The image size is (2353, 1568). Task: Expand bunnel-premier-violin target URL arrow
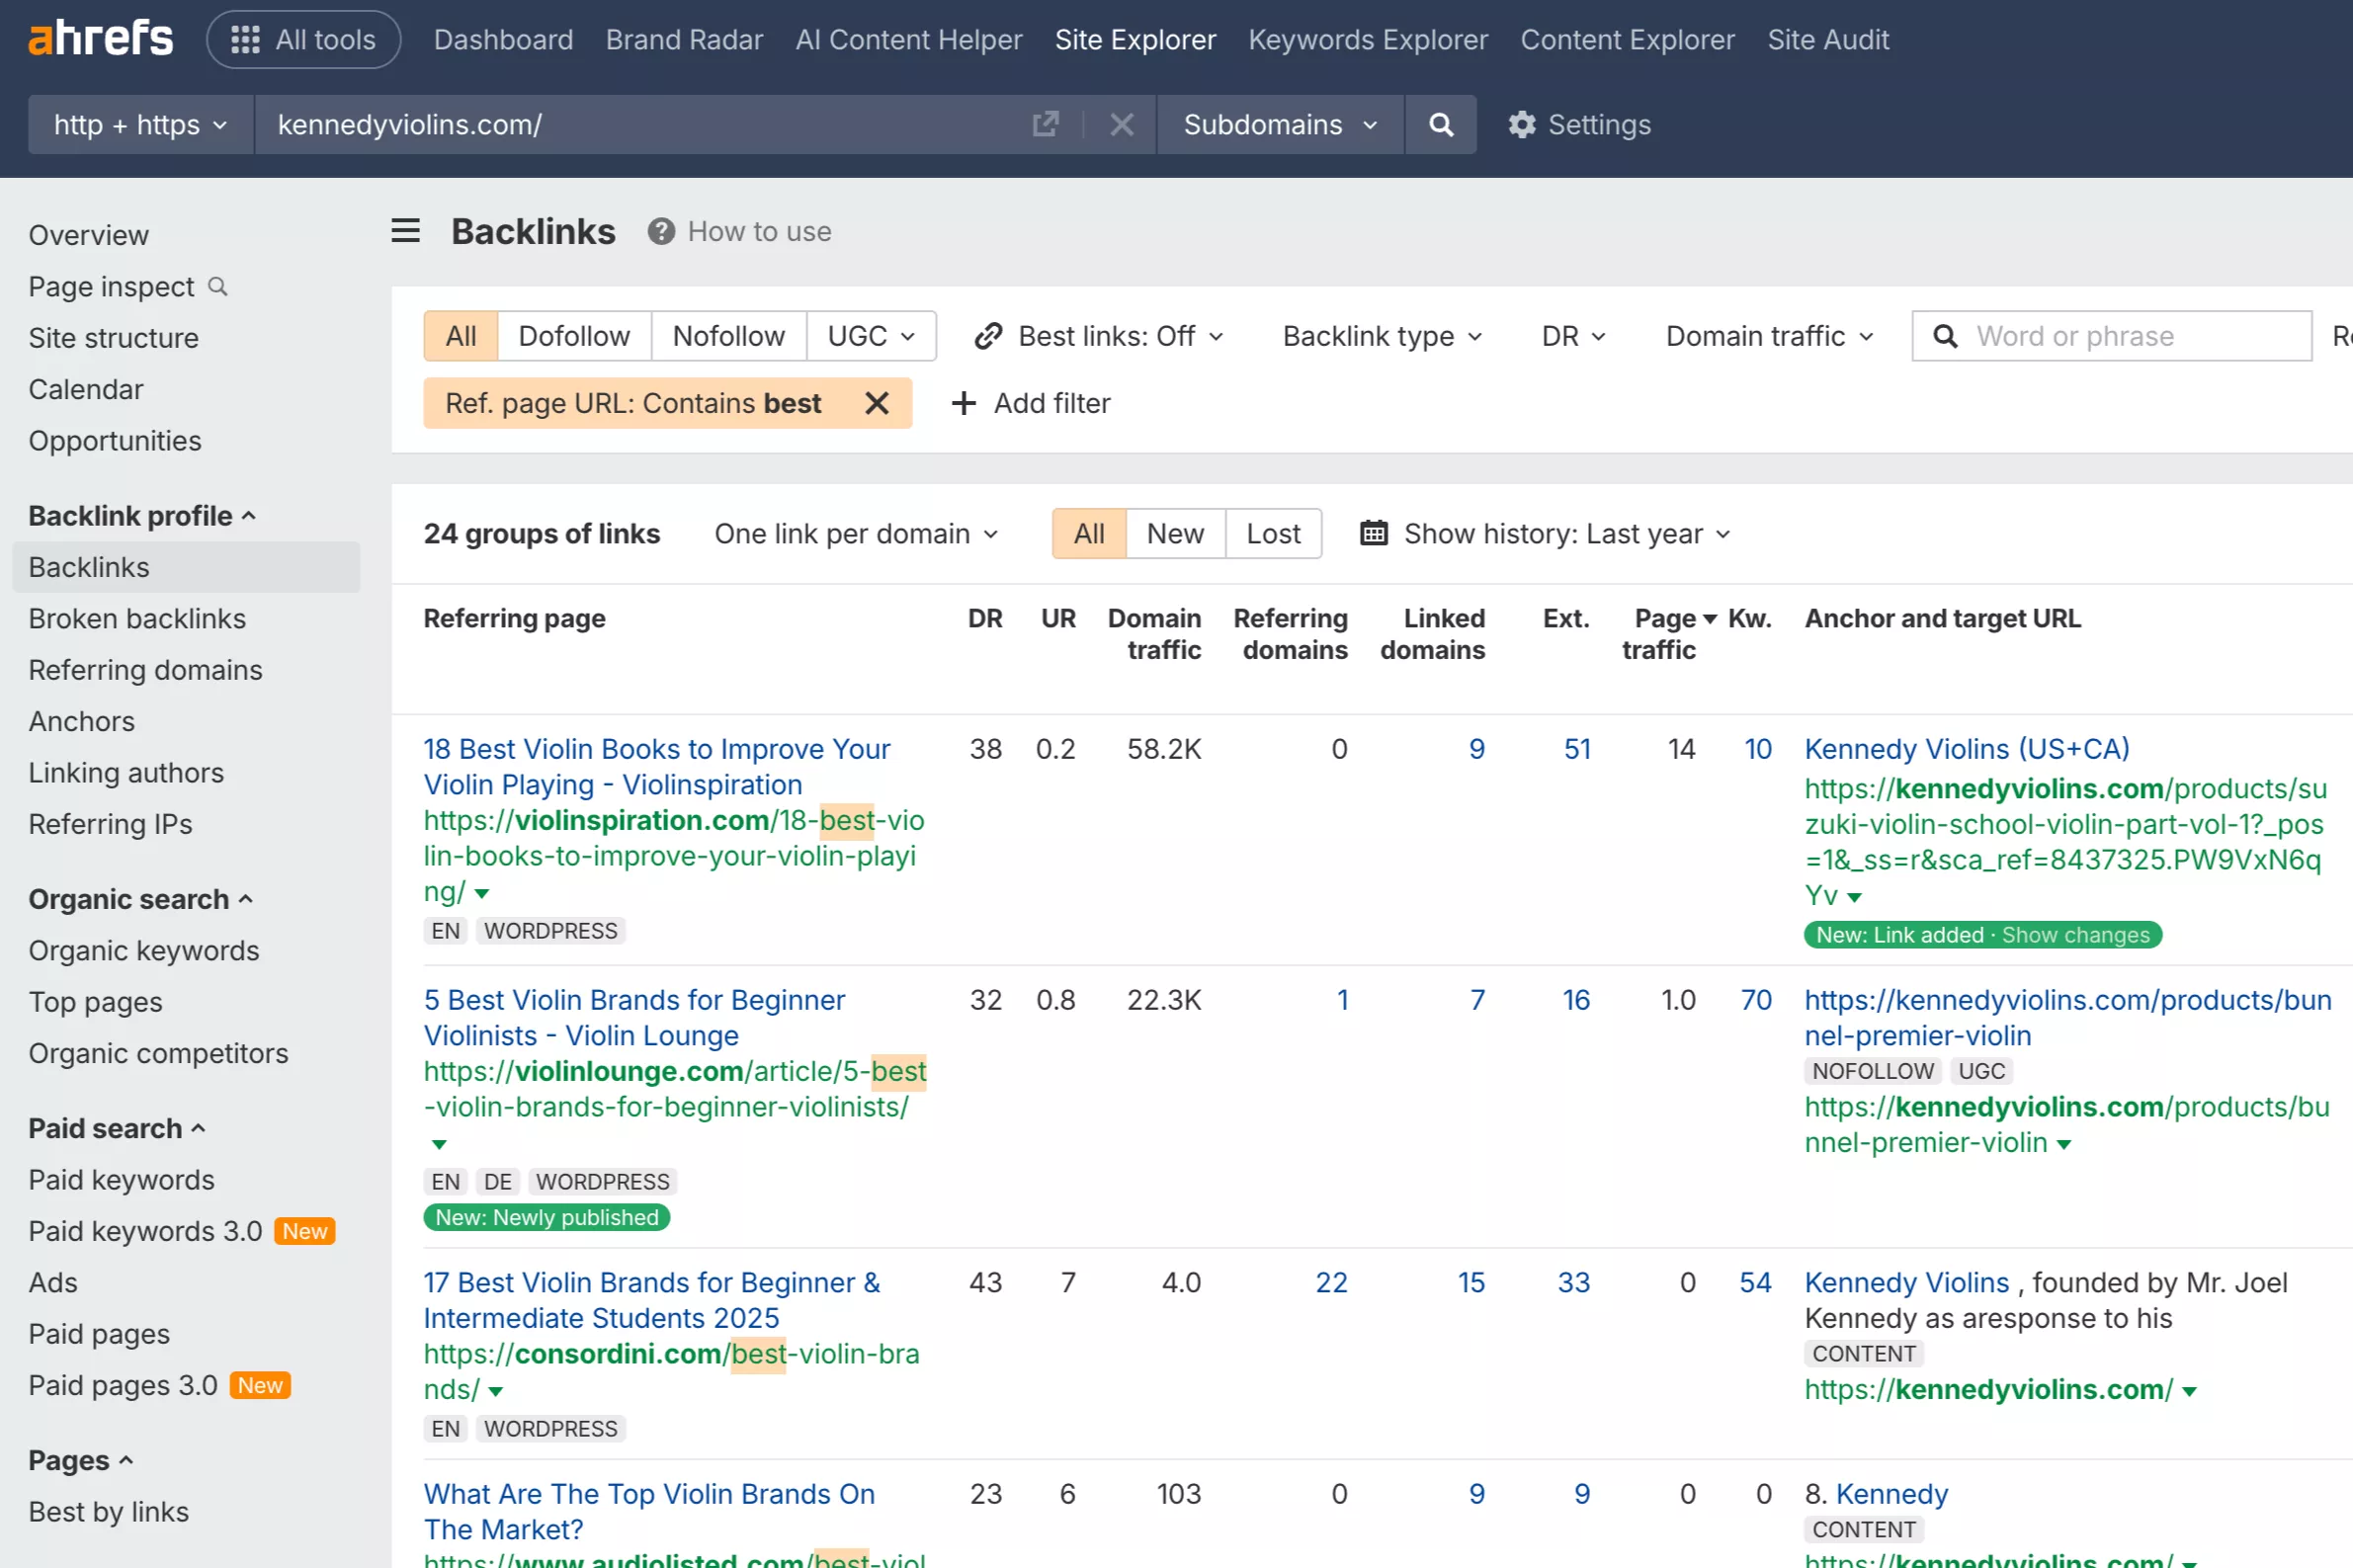2064,1145
